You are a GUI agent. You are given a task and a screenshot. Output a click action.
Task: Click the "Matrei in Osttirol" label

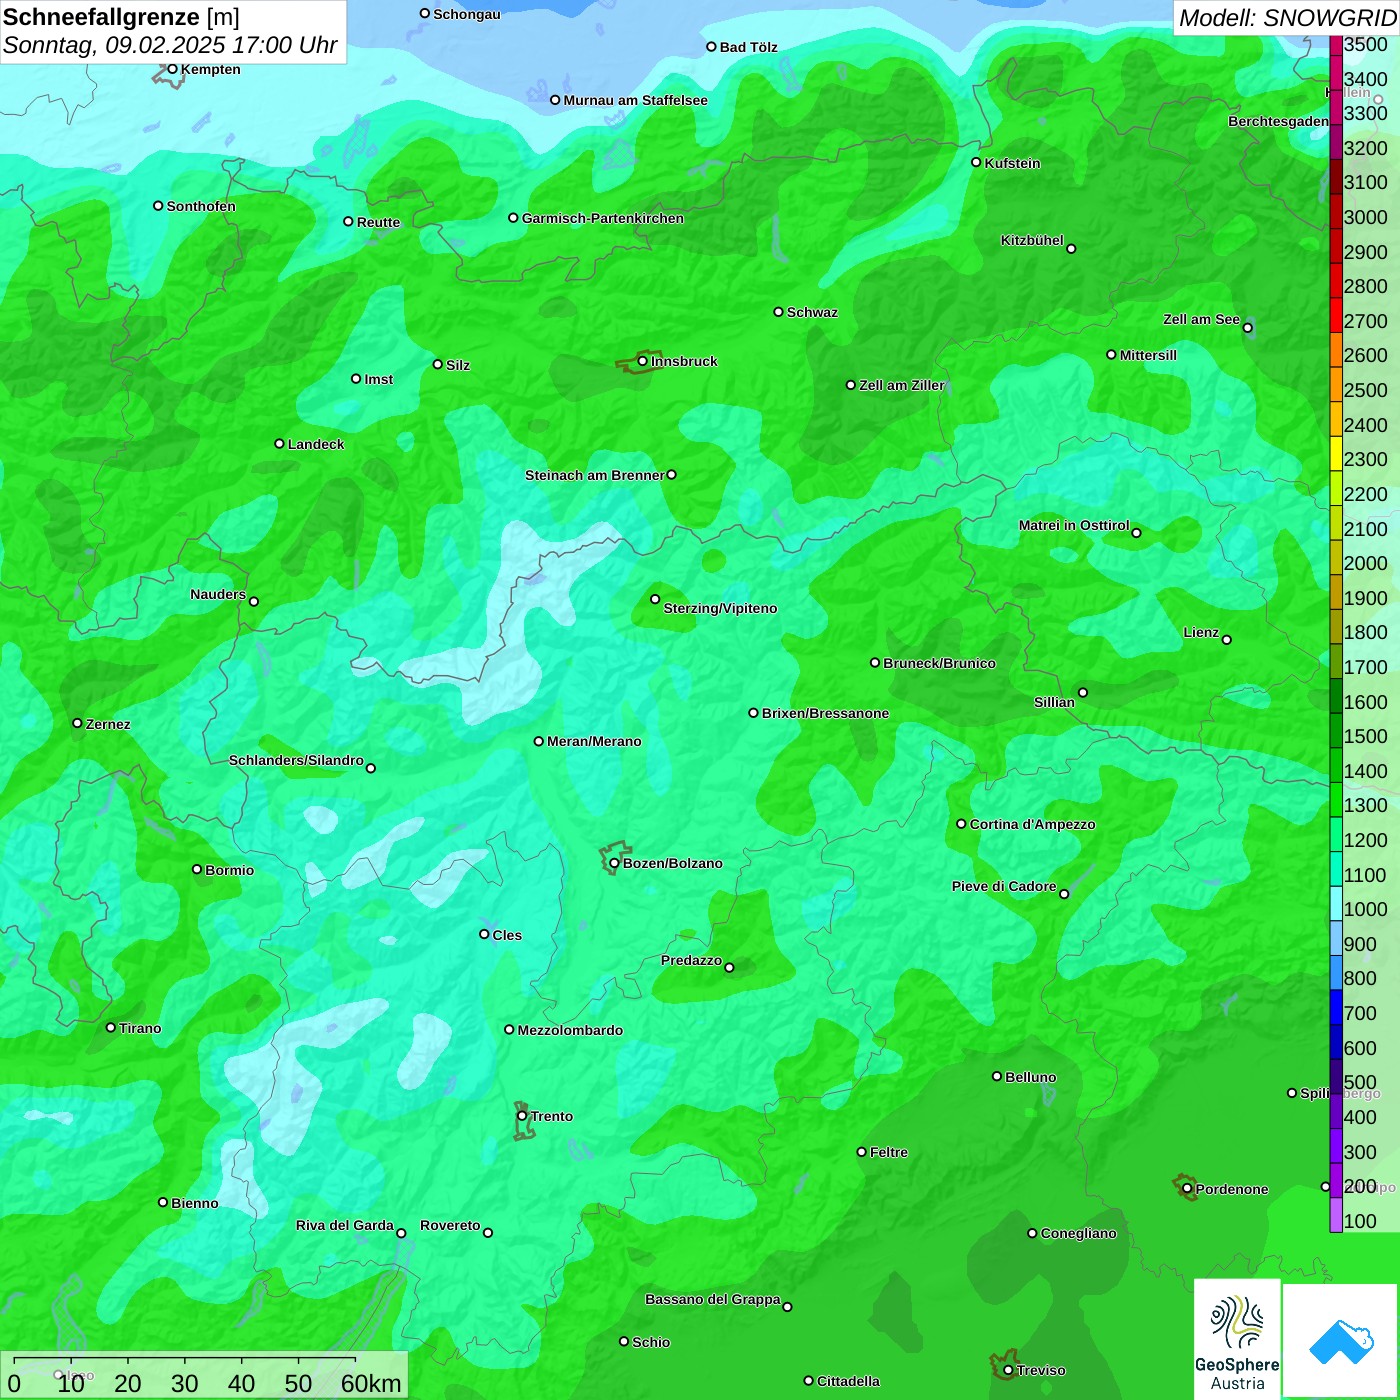coord(1074,525)
